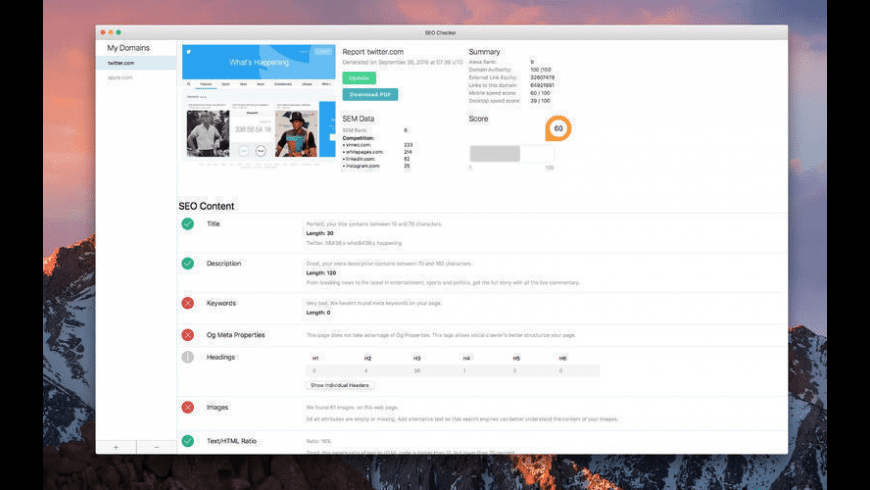
Task: Click the H4 column header in Headings
Action: tap(466, 358)
